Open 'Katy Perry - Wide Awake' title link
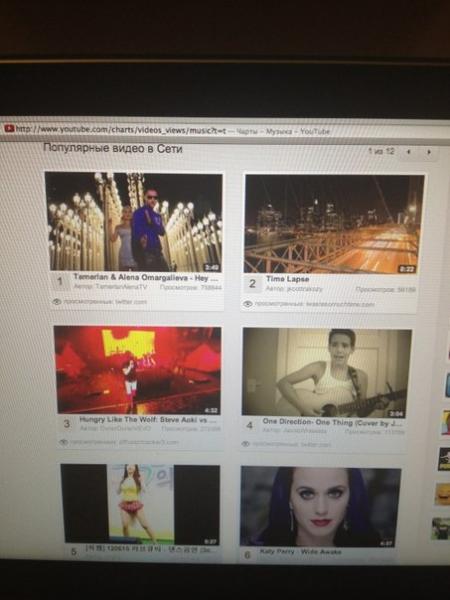The height and width of the screenshot is (600, 450). pyautogui.click(x=300, y=551)
